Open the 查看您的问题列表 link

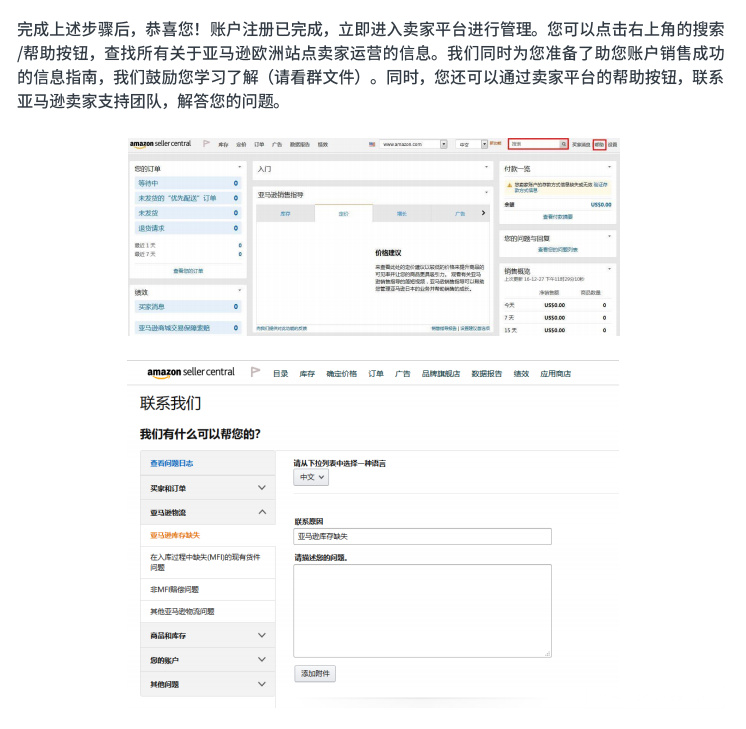(x=558, y=249)
